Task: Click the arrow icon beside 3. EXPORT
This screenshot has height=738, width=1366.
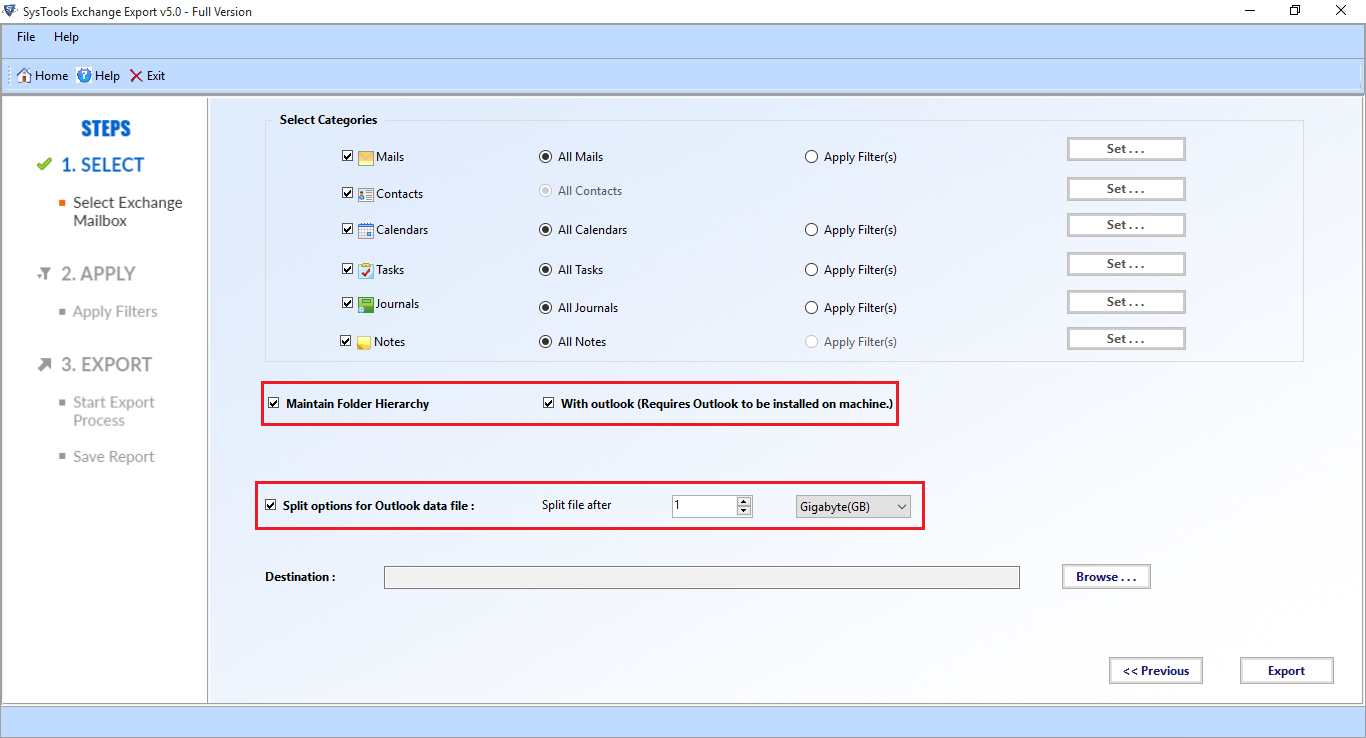Action: 44,364
